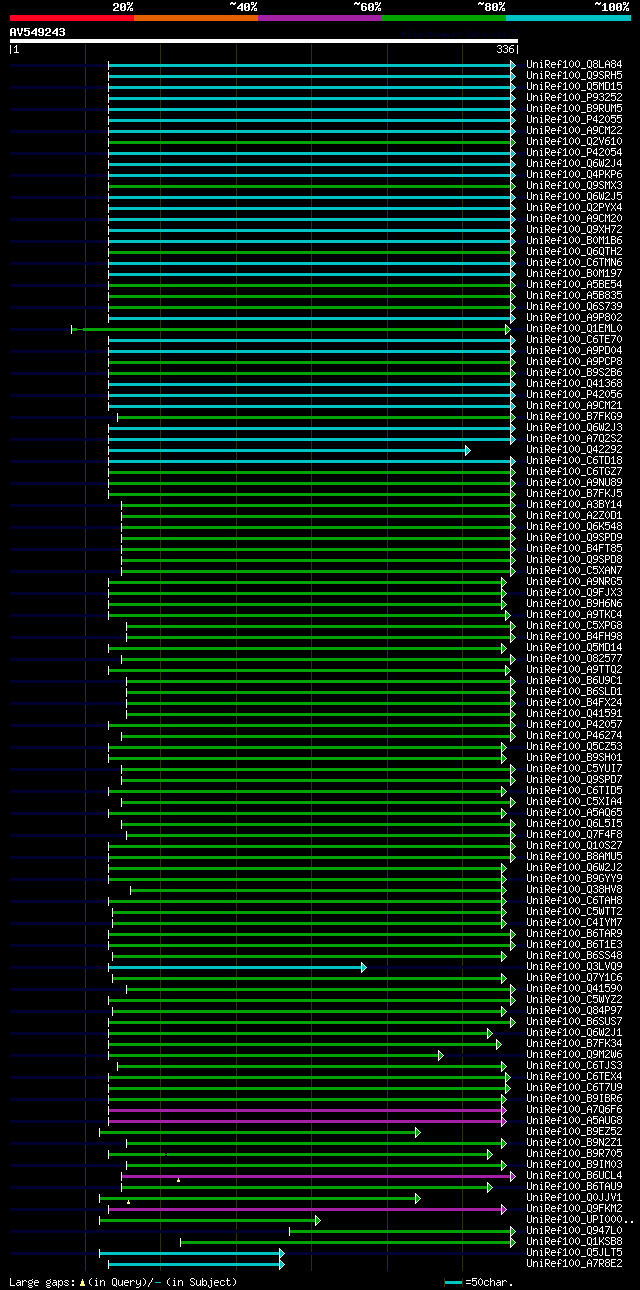640x1290 pixels.
Task: Select the hit label UniRef100_Q2PYX4
Action: tap(574, 208)
